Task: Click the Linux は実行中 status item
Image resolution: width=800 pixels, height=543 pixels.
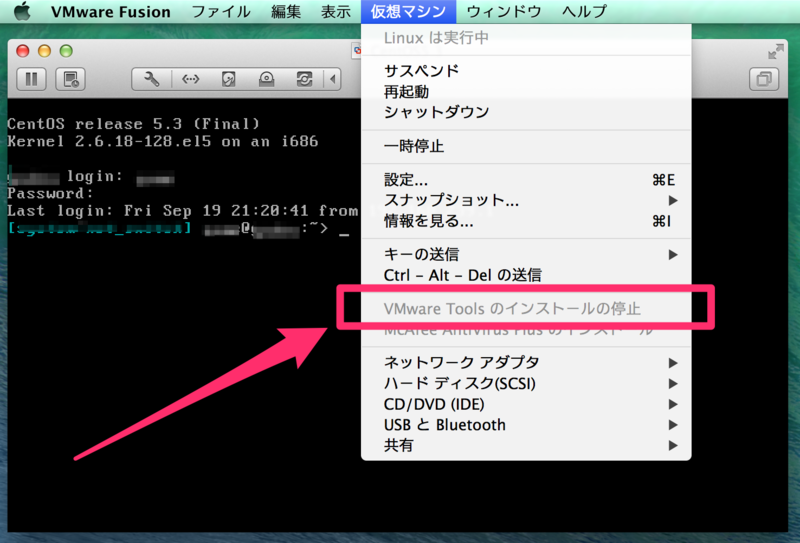Action: 526,38
